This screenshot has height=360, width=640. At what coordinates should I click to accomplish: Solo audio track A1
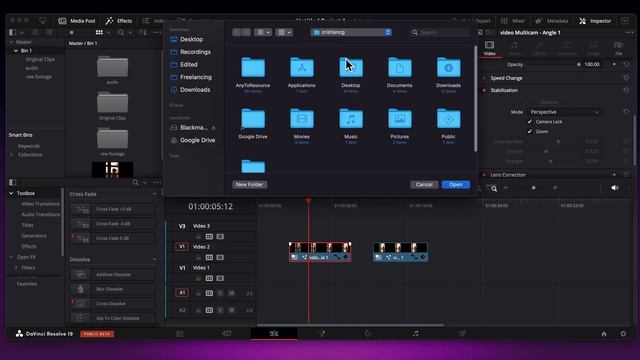click(220, 293)
